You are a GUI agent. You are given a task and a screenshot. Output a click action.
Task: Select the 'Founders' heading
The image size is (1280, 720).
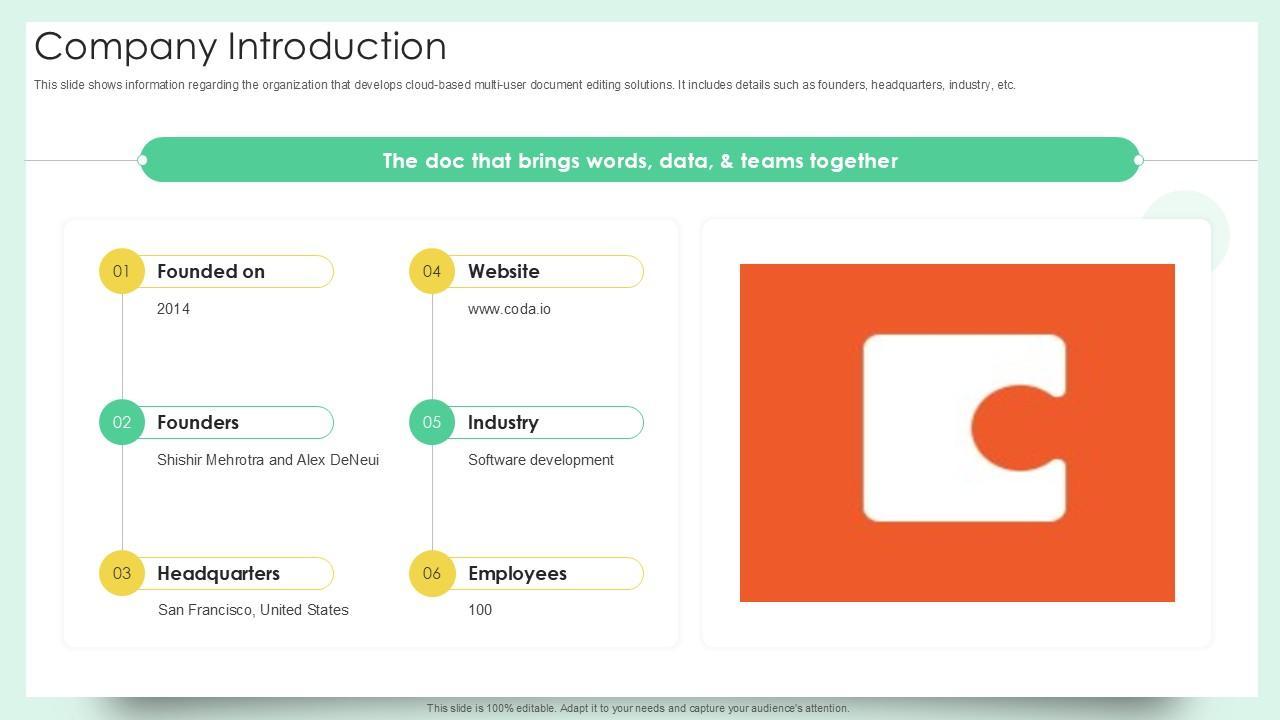point(198,422)
